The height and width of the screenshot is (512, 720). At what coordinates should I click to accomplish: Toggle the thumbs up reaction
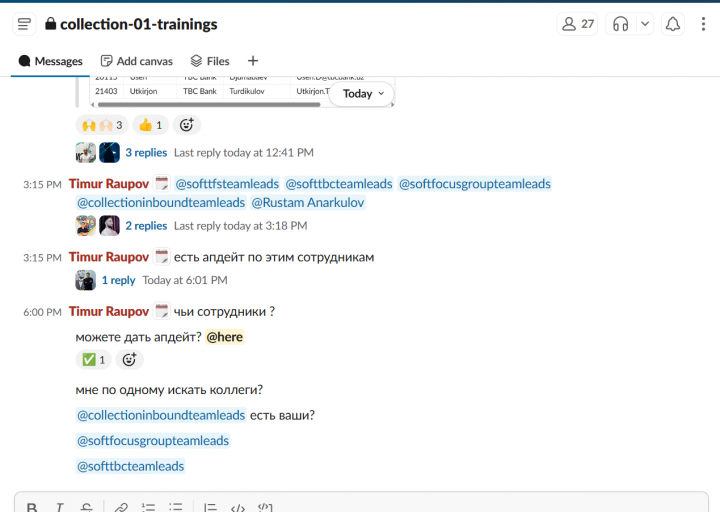tap(151, 125)
